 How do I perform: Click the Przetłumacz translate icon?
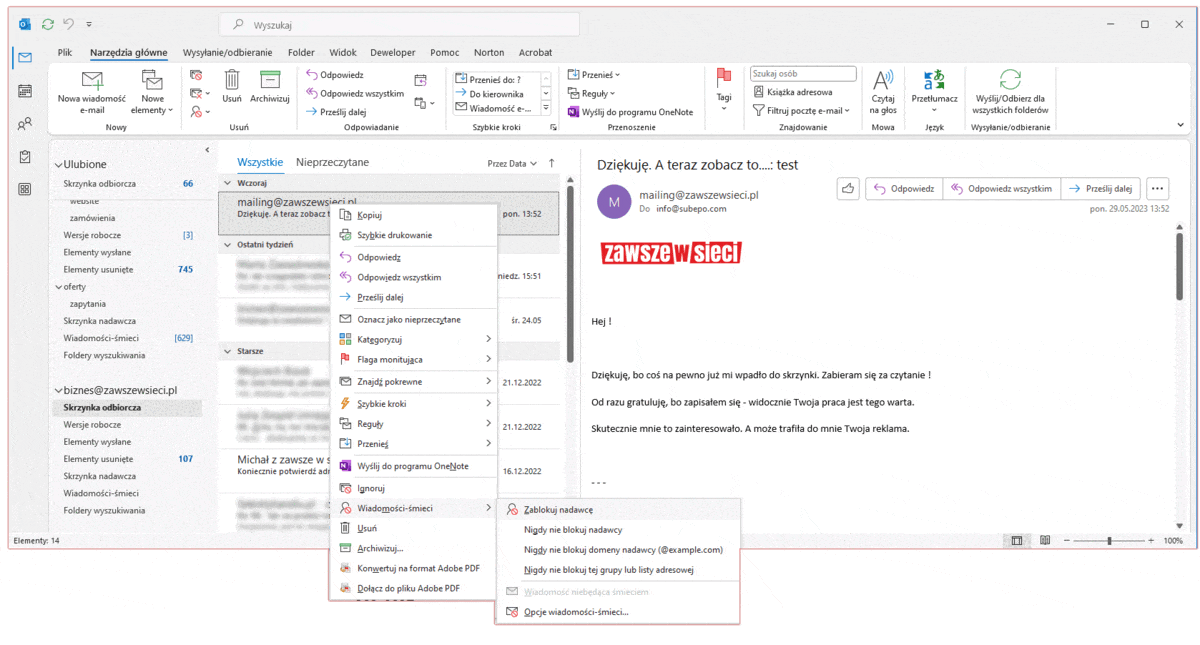(934, 81)
